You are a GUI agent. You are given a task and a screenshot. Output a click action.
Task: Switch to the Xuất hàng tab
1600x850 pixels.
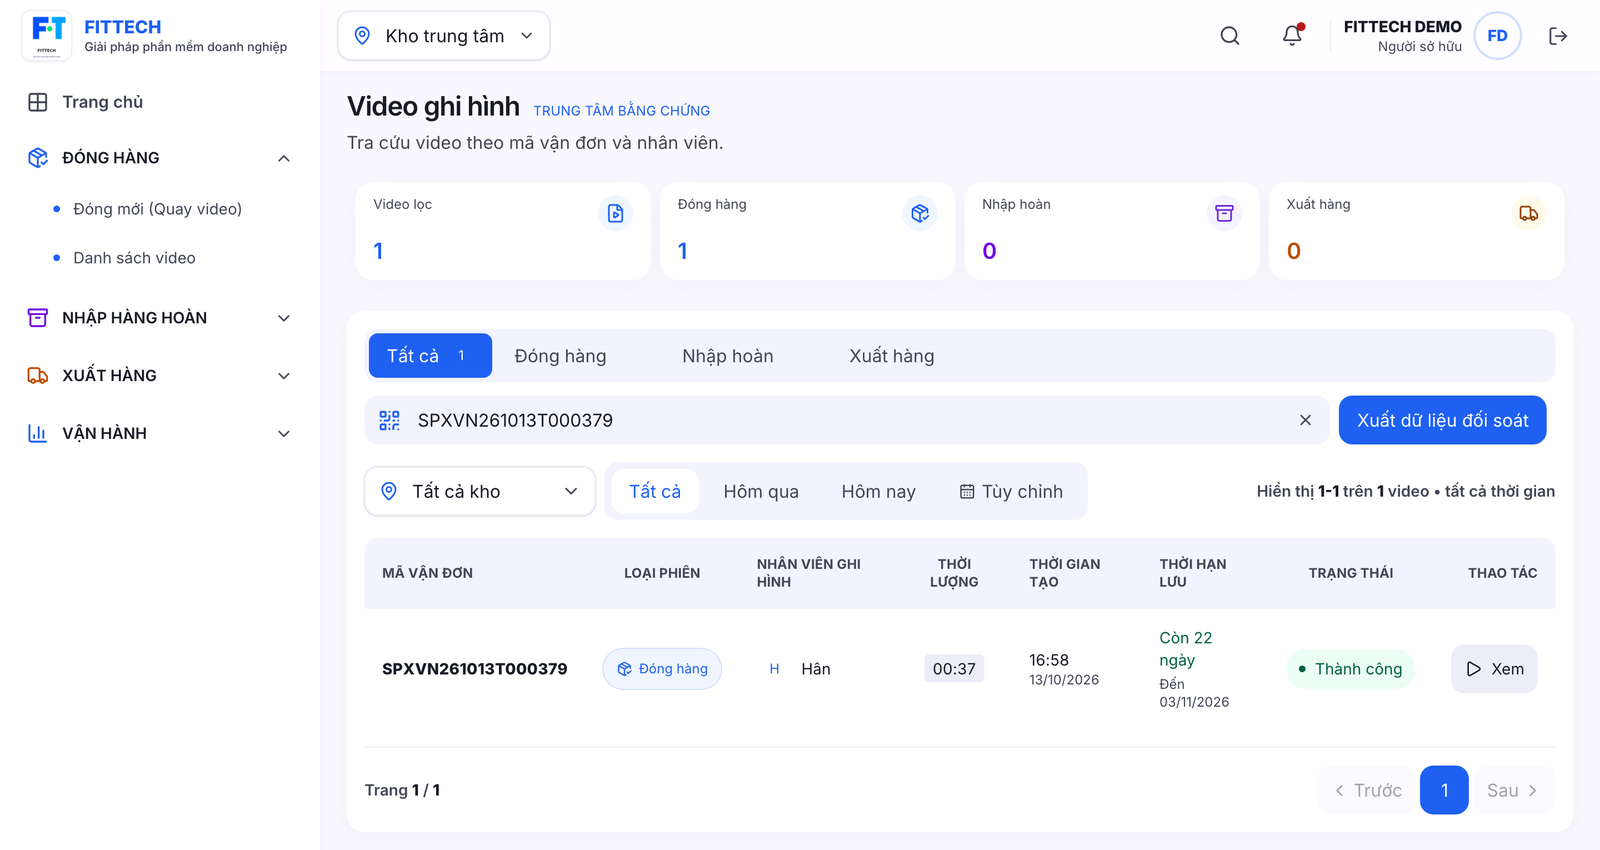point(892,356)
